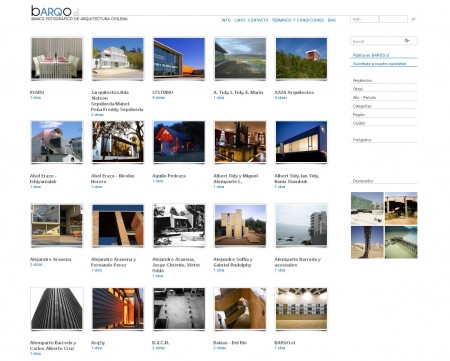Viewport: 450px width, 361px height.
Task: Open the B.V.C.H. black-and-white thumbnail
Action: point(179,309)
